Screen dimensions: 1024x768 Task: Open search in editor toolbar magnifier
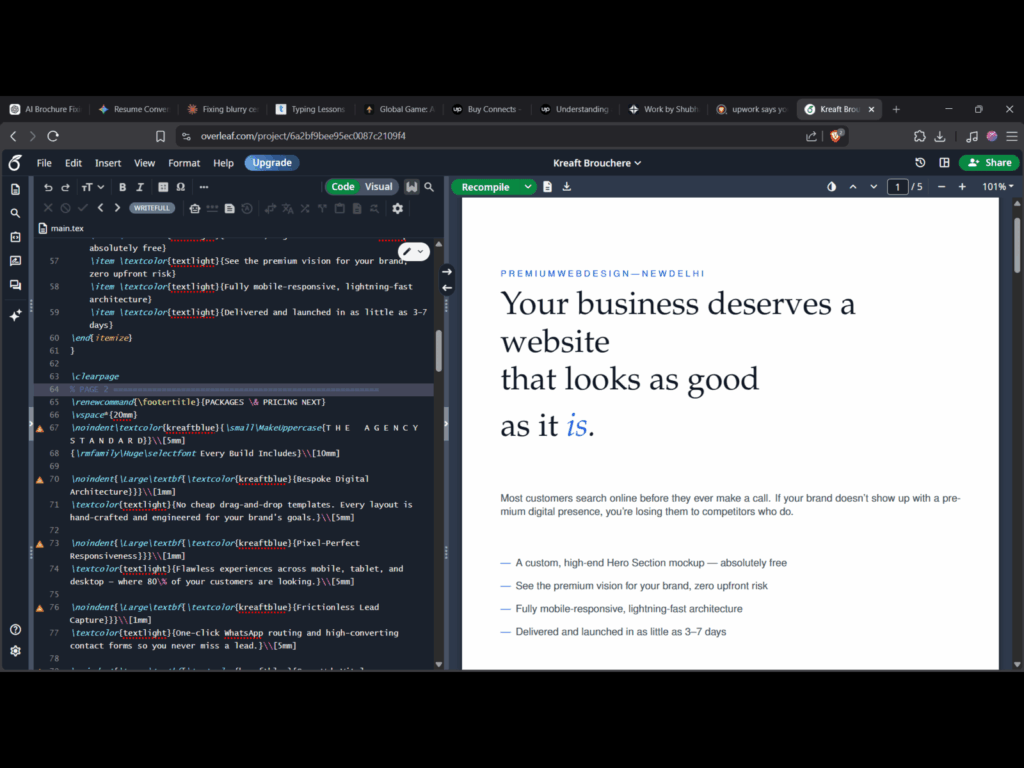(429, 187)
